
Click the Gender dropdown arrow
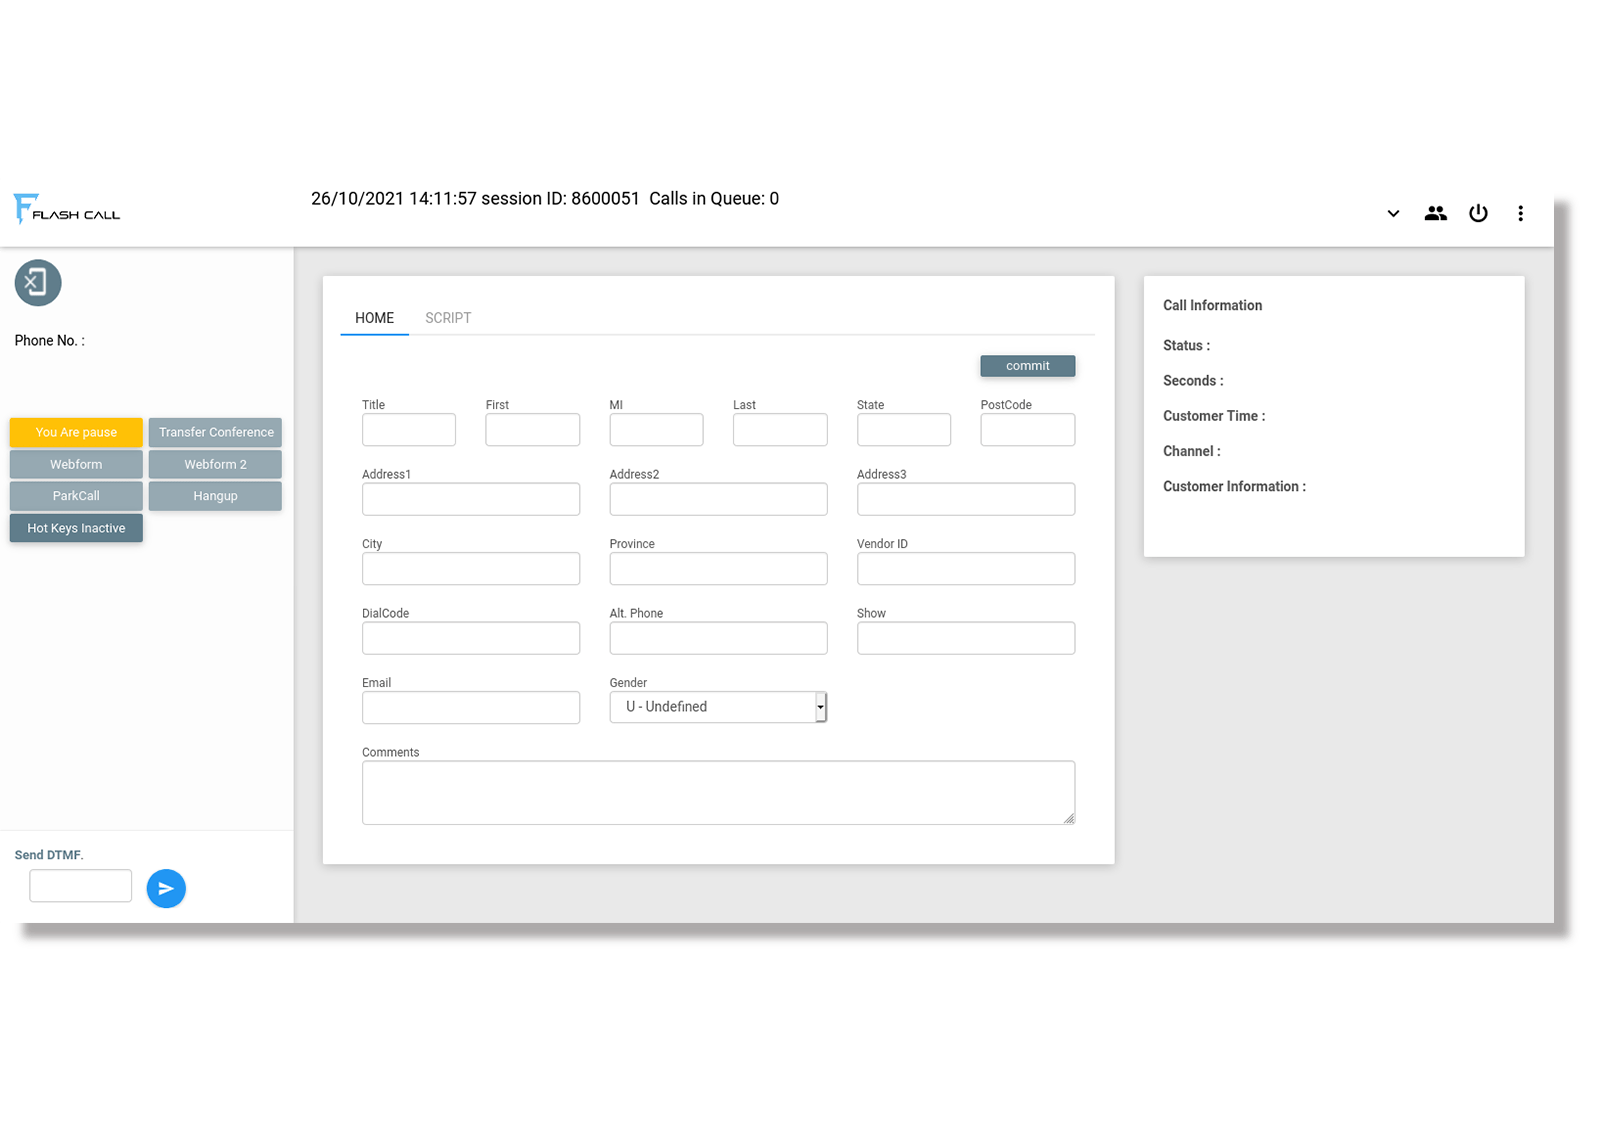(x=820, y=706)
